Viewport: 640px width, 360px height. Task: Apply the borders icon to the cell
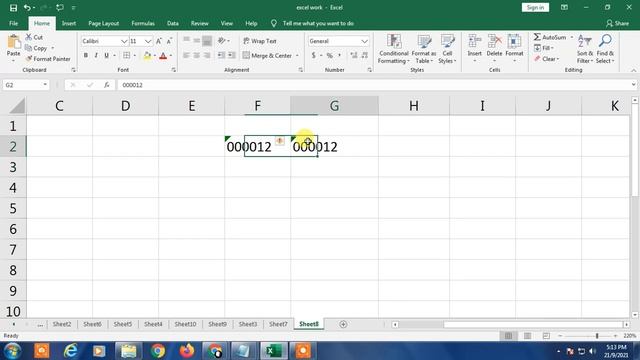click(x=127, y=56)
